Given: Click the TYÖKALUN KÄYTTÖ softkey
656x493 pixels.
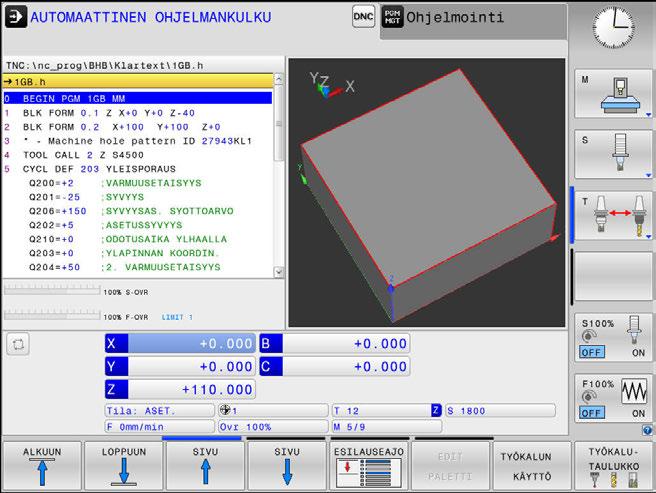Looking at the screenshot, I should click(532, 465).
